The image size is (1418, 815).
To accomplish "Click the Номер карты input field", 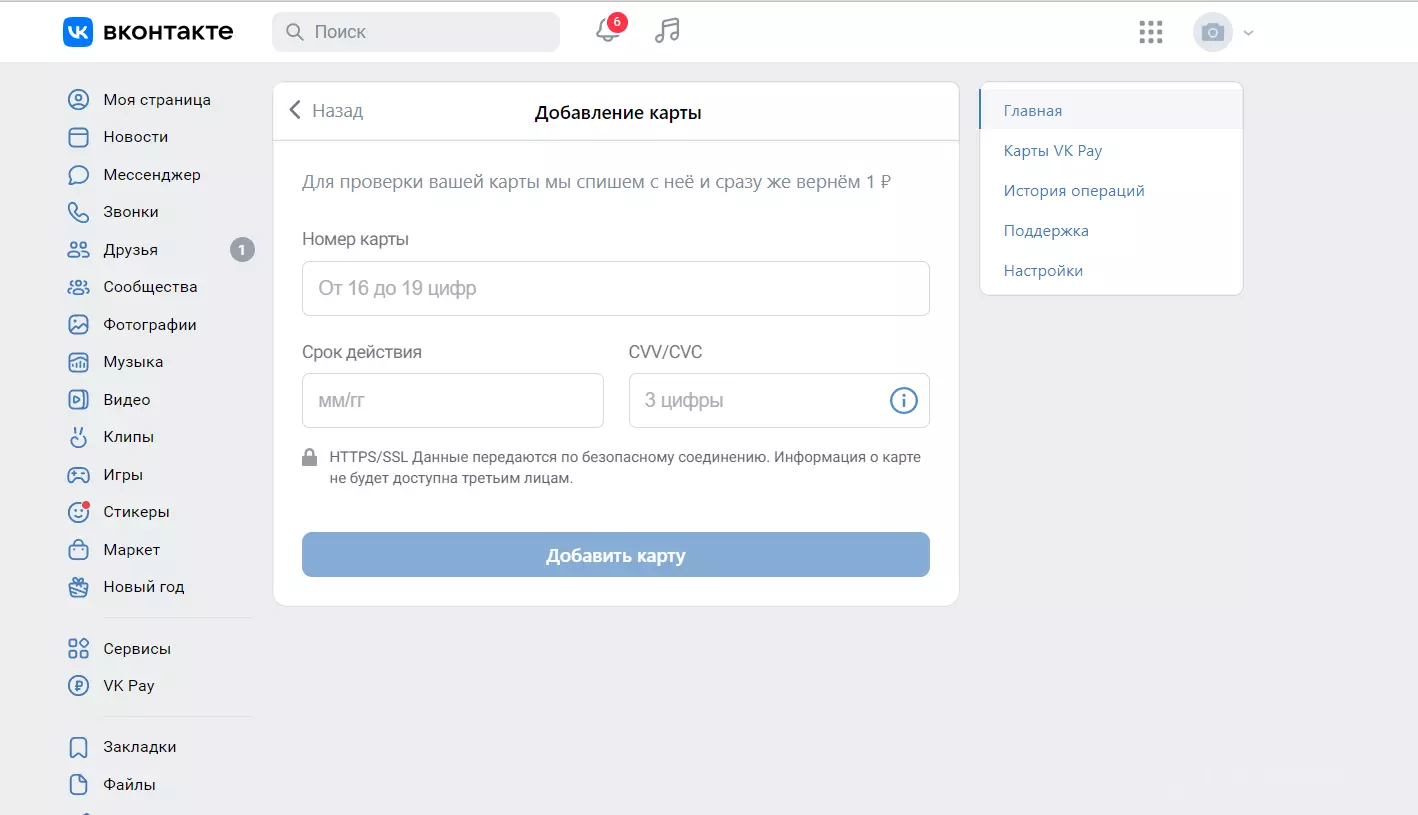I will [x=616, y=289].
